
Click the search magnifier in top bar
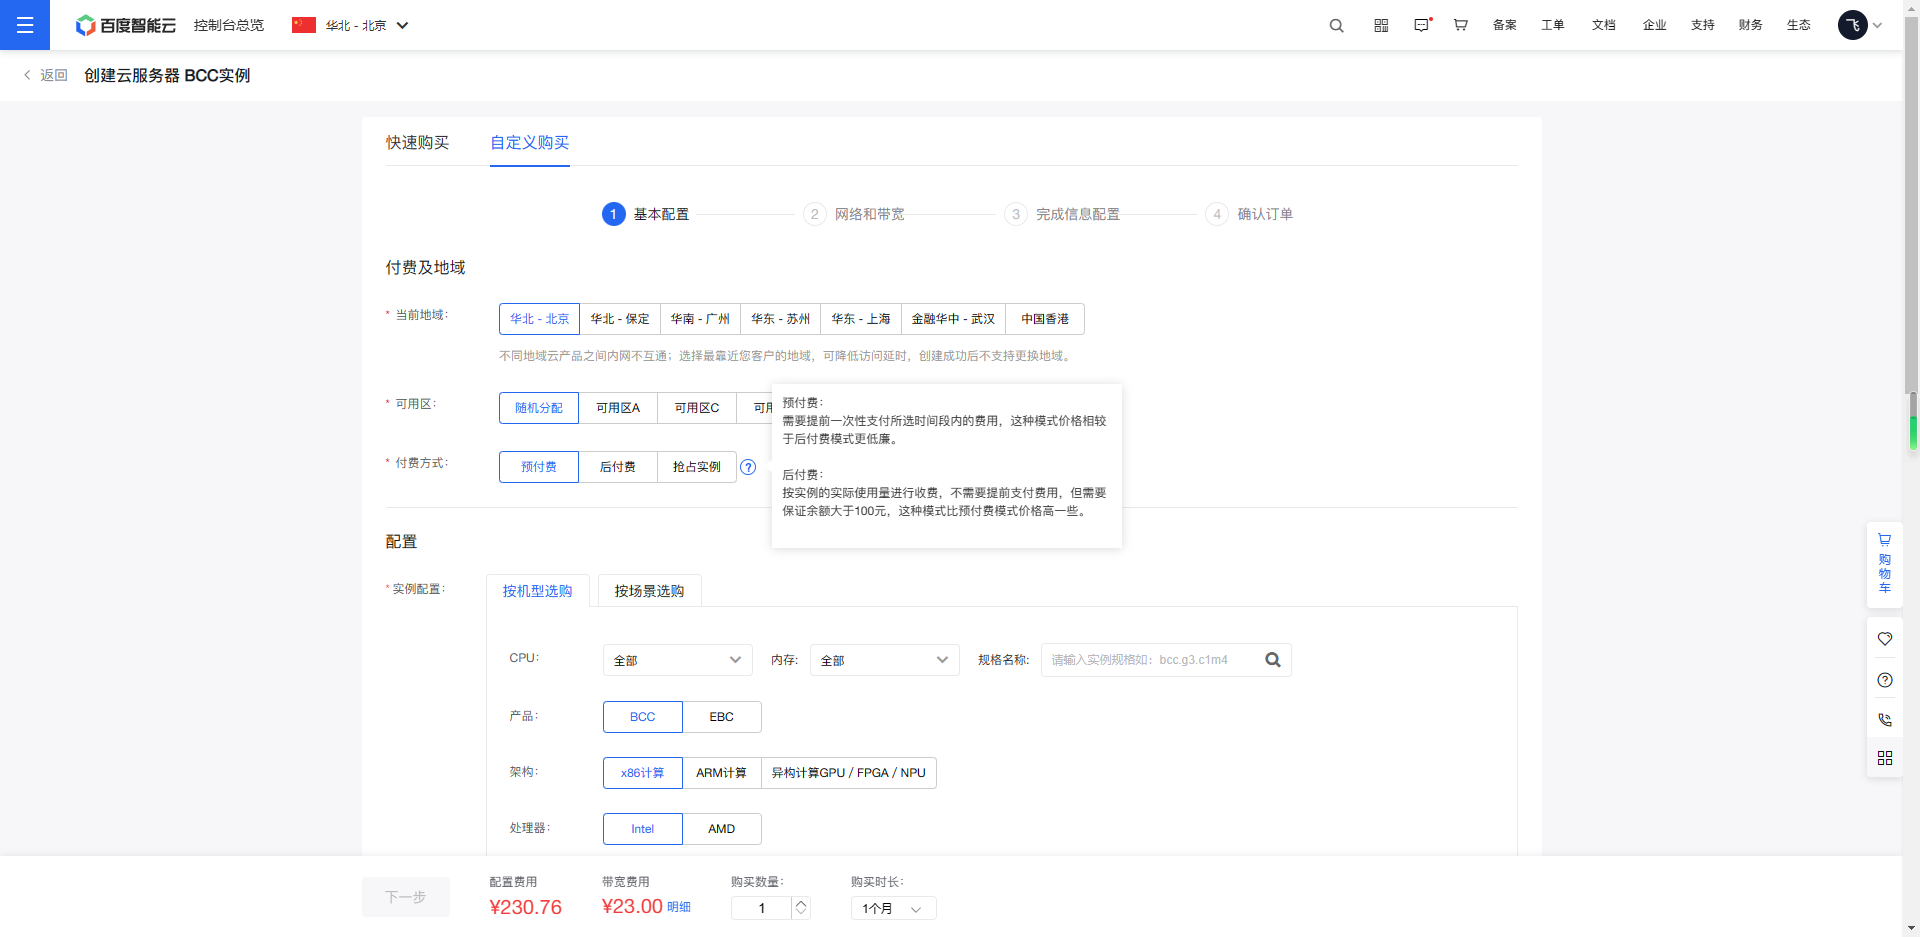click(x=1336, y=26)
